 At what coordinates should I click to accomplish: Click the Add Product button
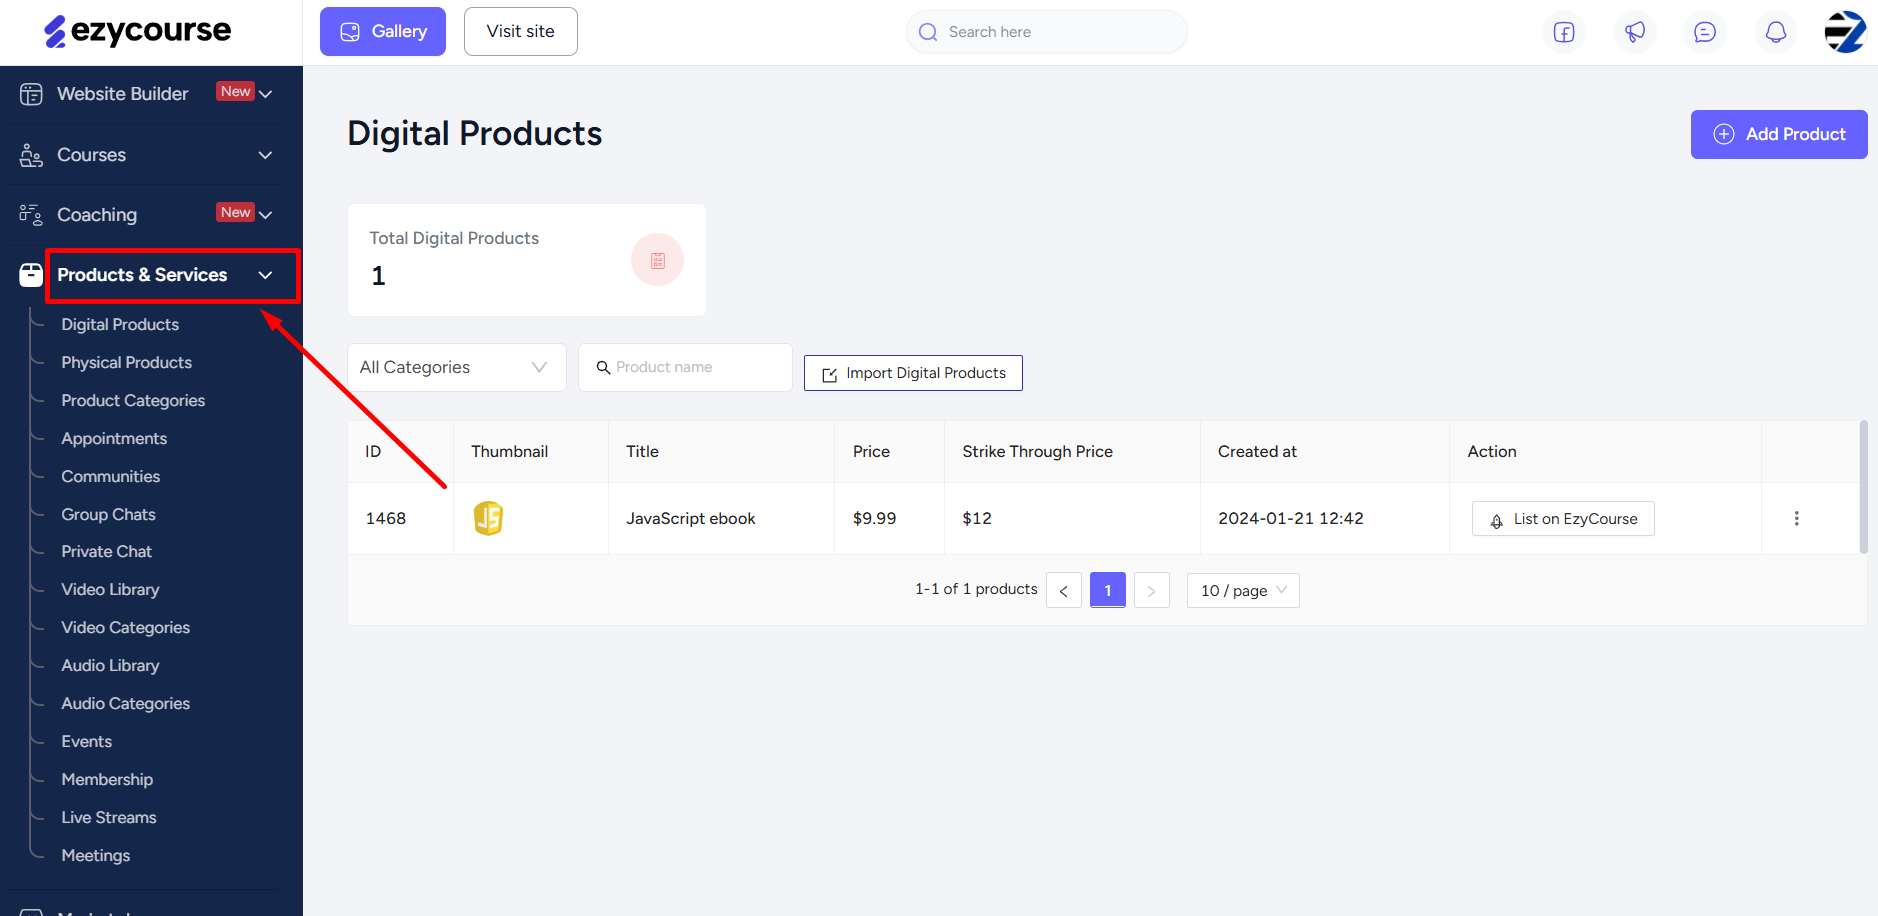pos(1779,134)
